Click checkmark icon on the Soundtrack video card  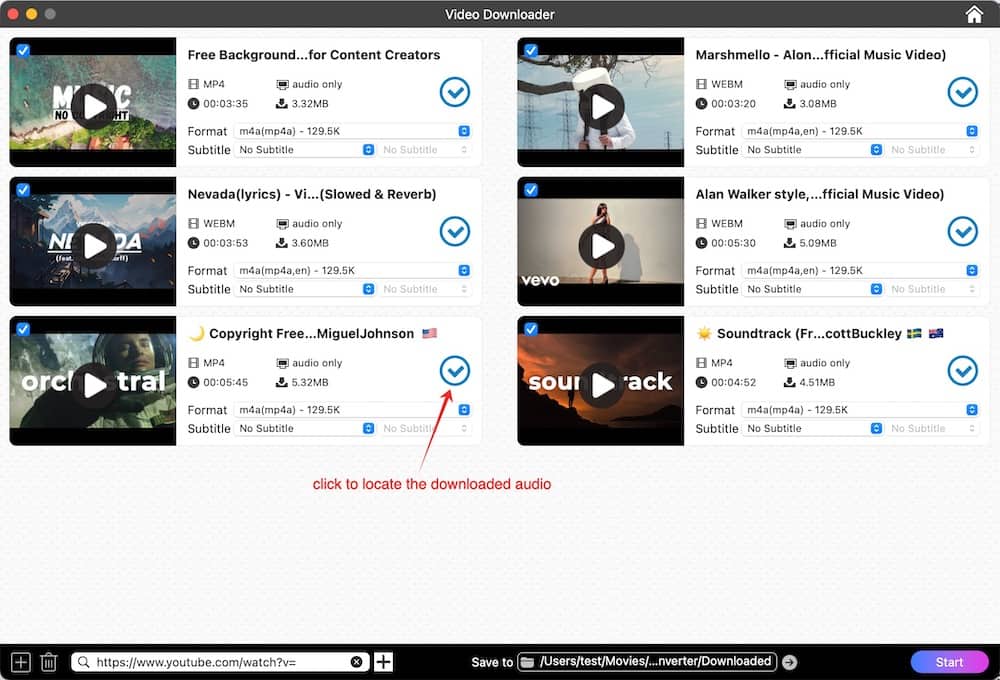click(962, 371)
